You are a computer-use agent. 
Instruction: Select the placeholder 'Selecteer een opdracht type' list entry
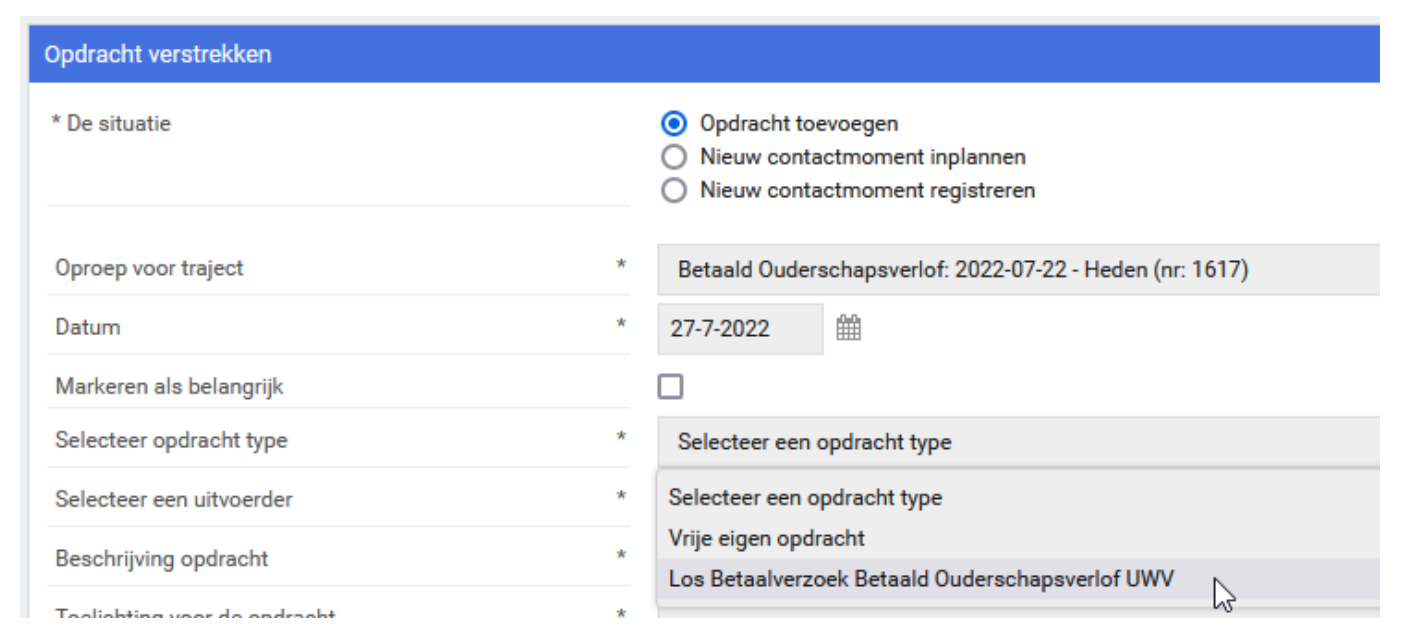pyautogui.click(x=805, y=497)
